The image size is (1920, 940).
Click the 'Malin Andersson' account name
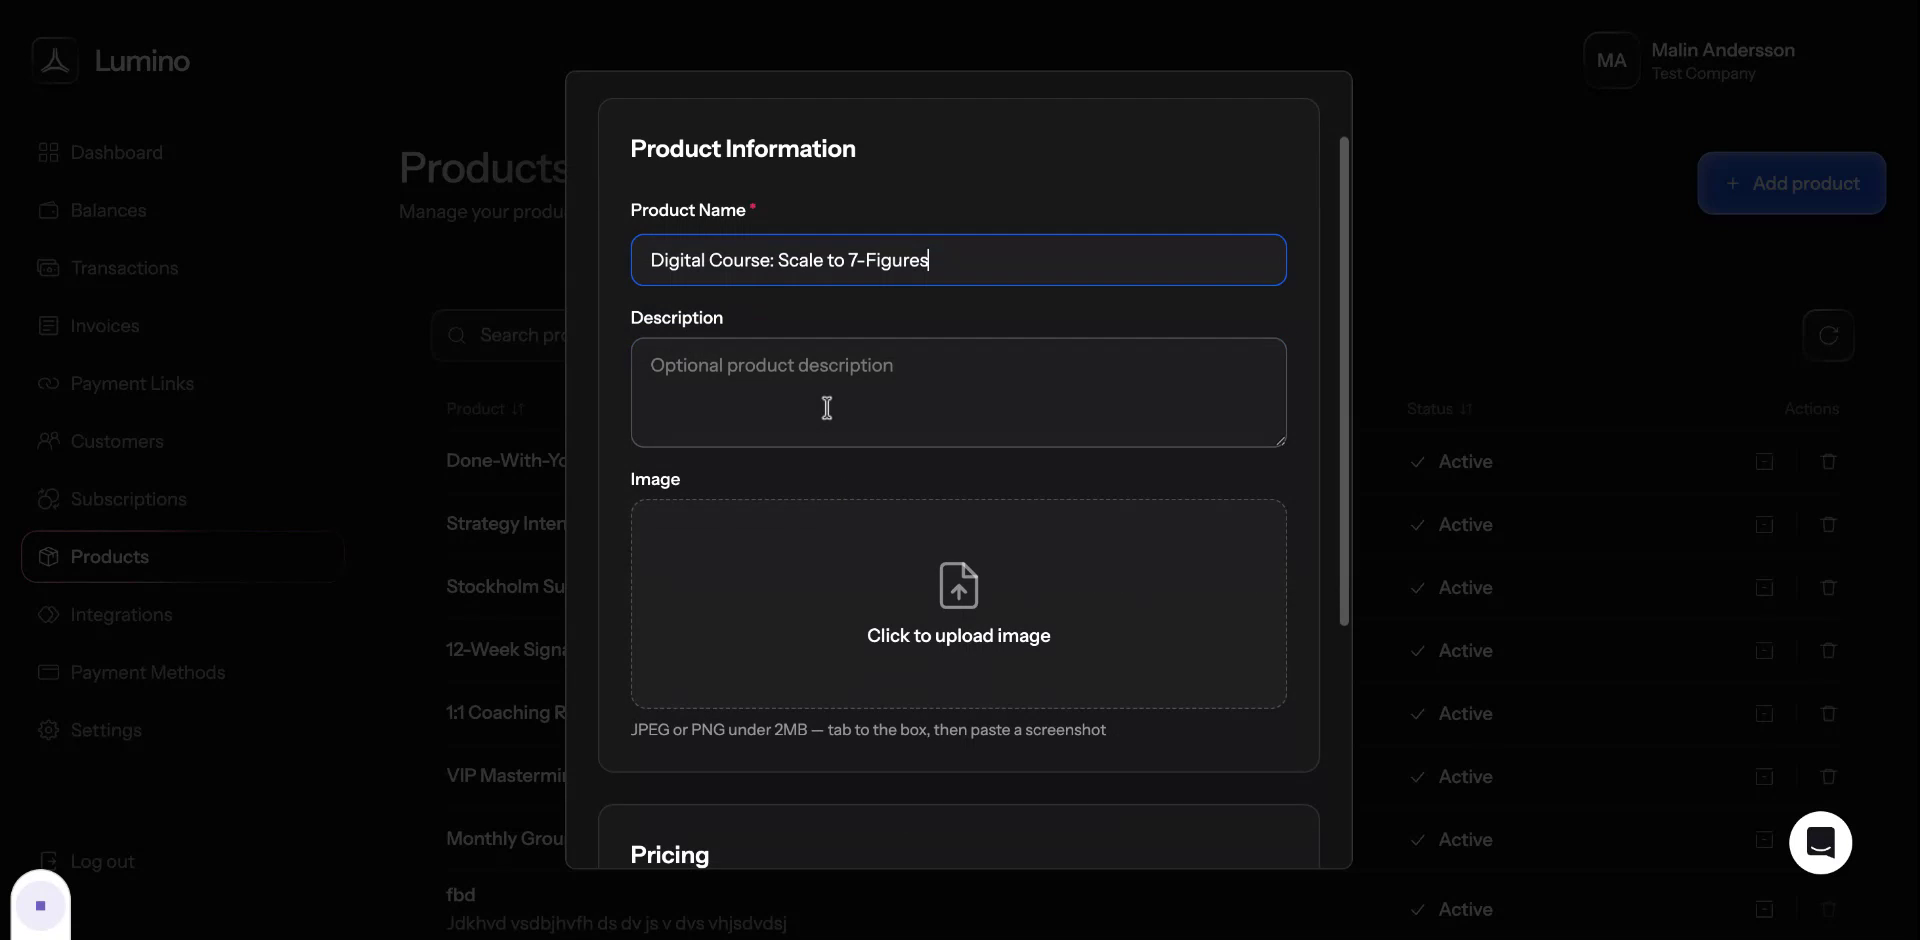(1722, 50)
